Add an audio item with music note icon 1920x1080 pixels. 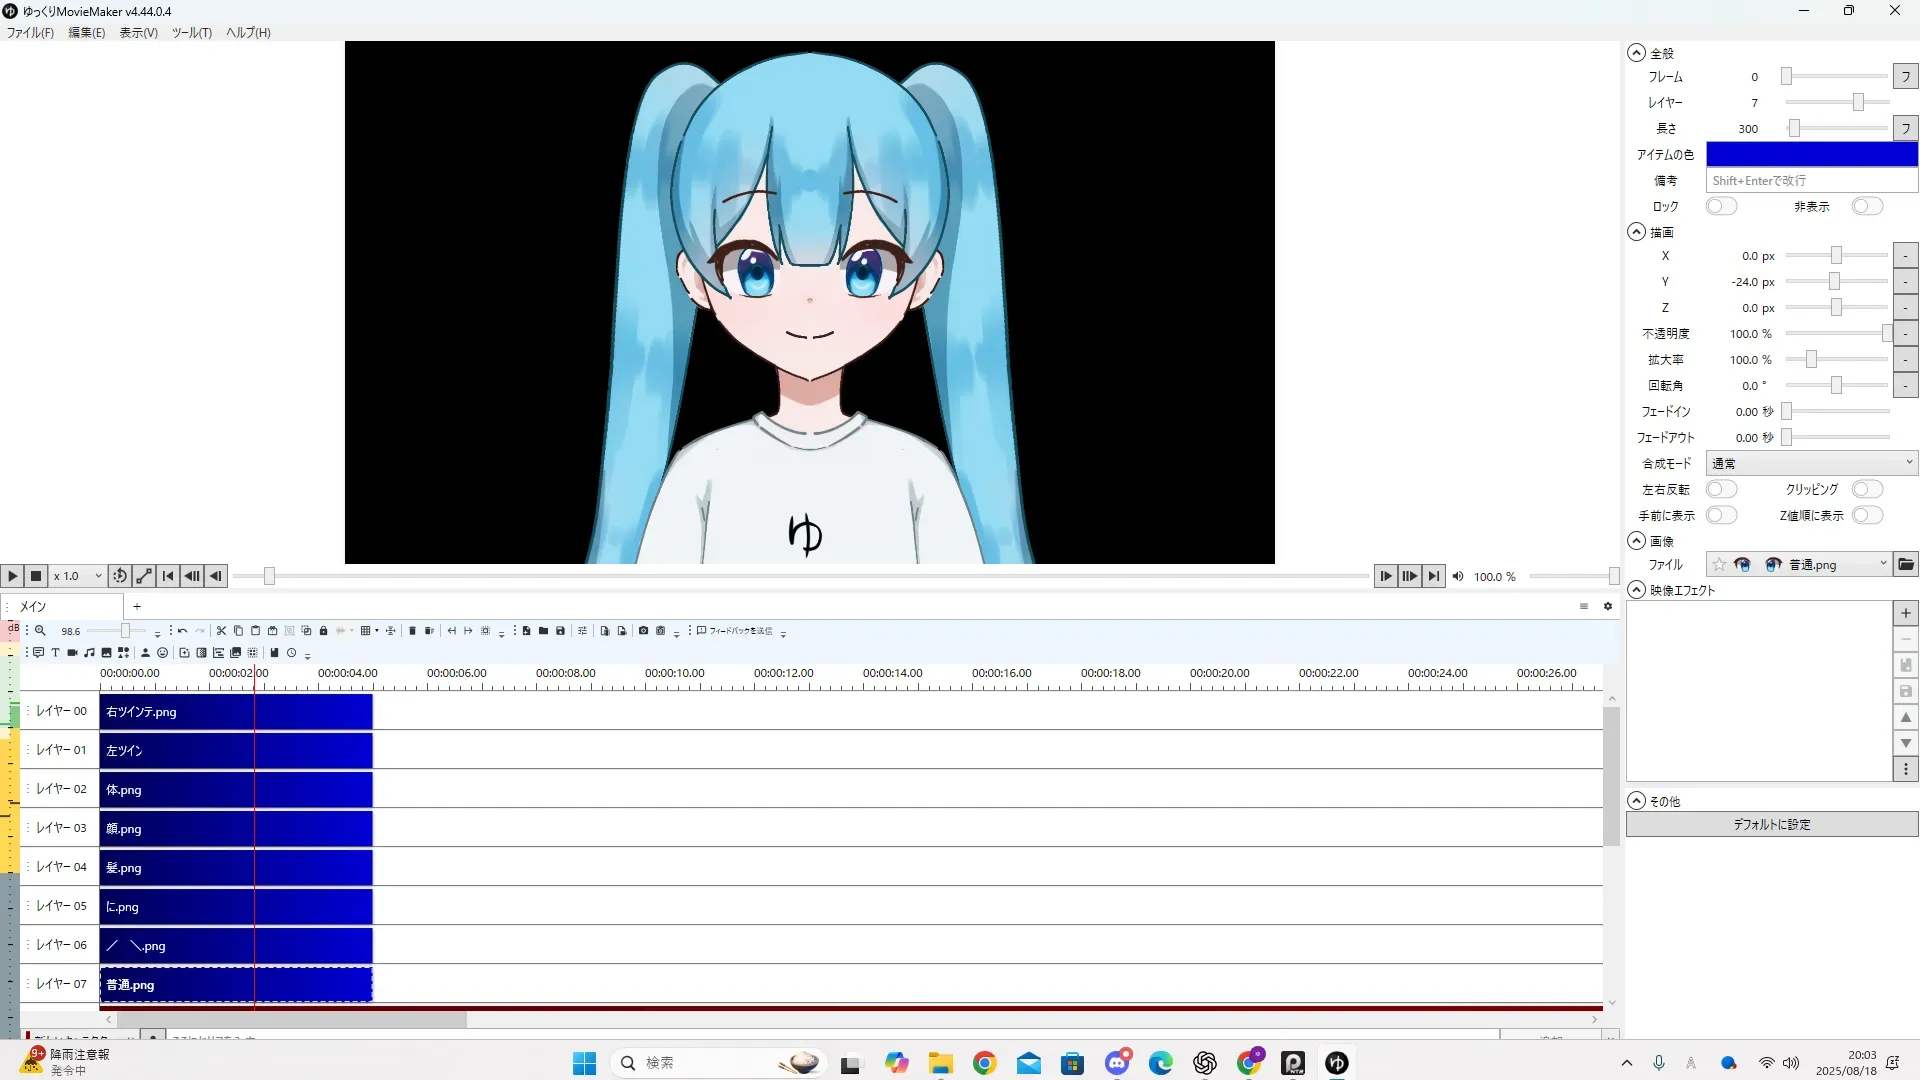pos(89,653)
